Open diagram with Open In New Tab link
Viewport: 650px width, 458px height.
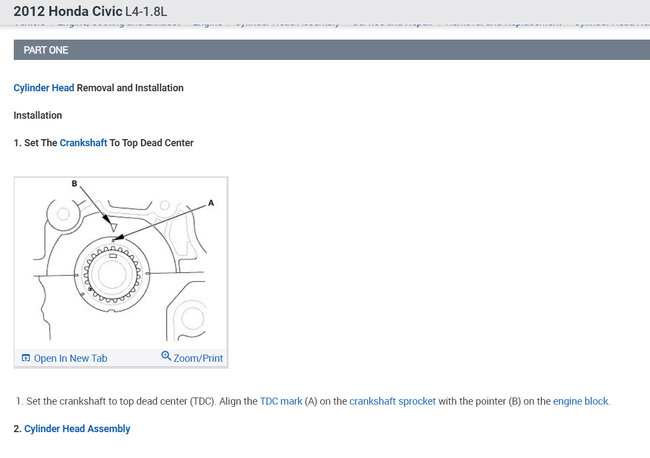(70, 358)
